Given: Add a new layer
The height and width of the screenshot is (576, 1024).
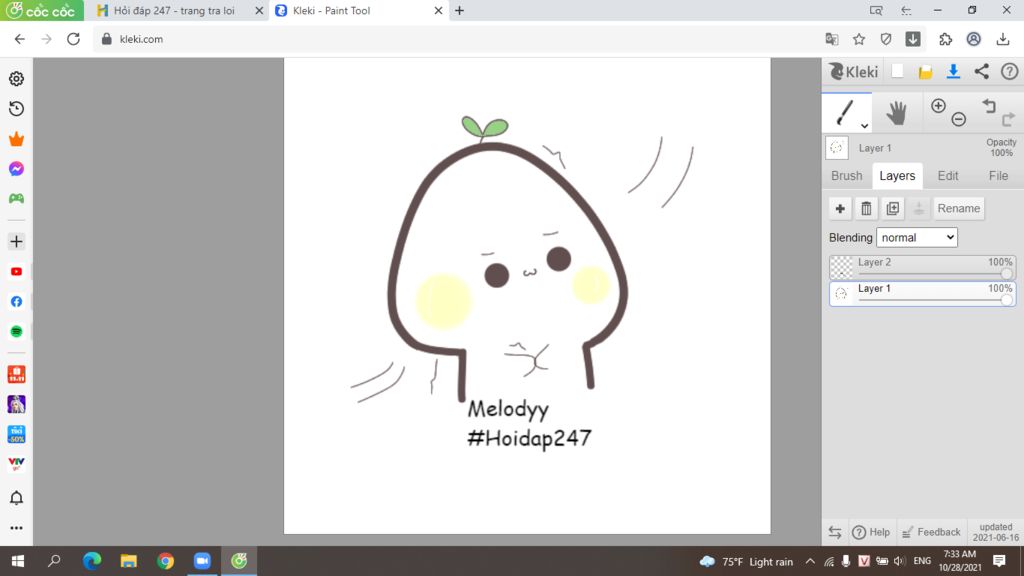Looking at the screenshot, I should (x=840, y=208).
